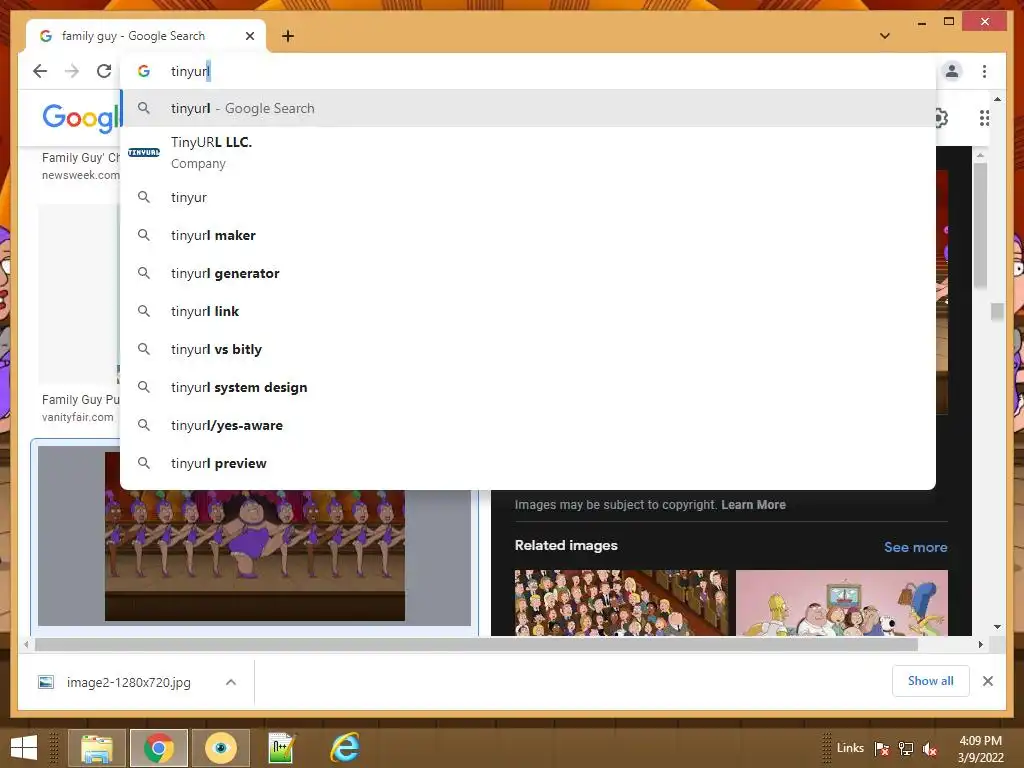The width and height of the screenshot is (1024, 768).
Task: Open Notepad++ from the taskbar
Action: (x=282, y=748)
